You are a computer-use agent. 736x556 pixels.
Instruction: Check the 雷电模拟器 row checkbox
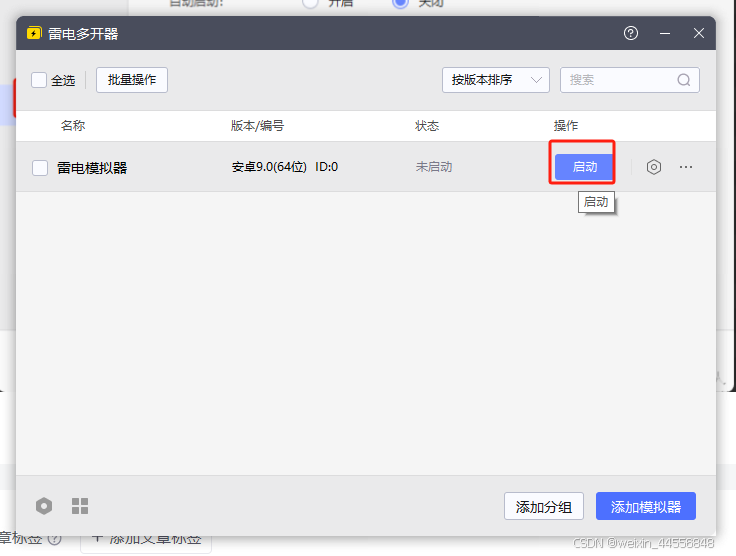pos(40,168)
